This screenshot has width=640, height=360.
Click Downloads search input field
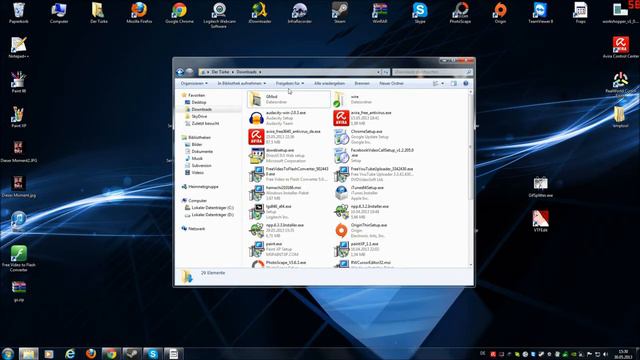point(433,72)
